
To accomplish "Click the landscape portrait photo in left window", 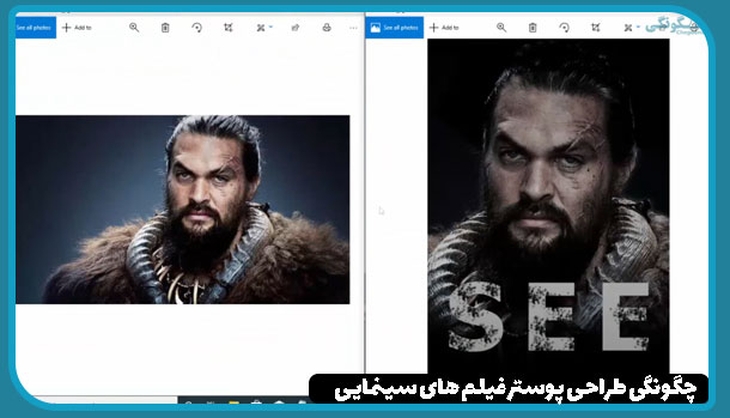I will (182, 209).
